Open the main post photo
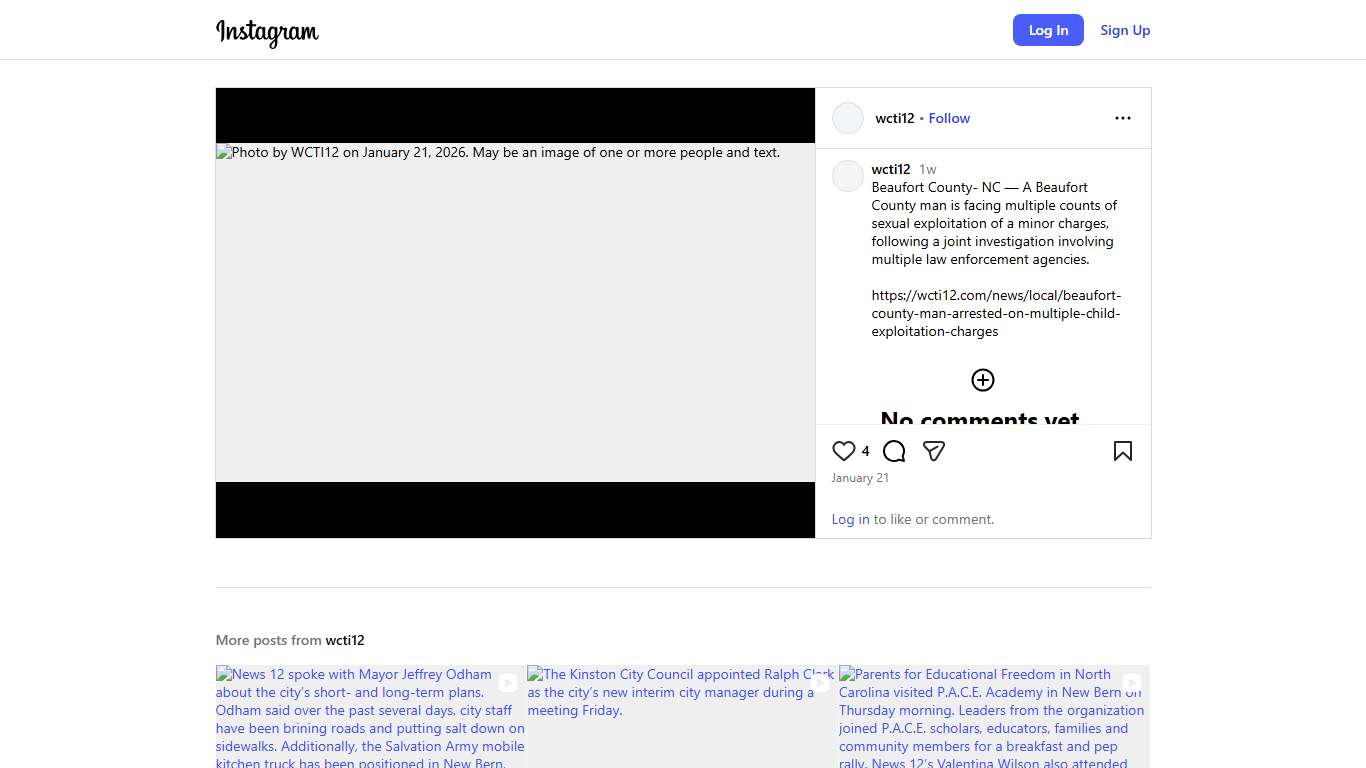1366x768 pixels. click(x=515, y=312)
